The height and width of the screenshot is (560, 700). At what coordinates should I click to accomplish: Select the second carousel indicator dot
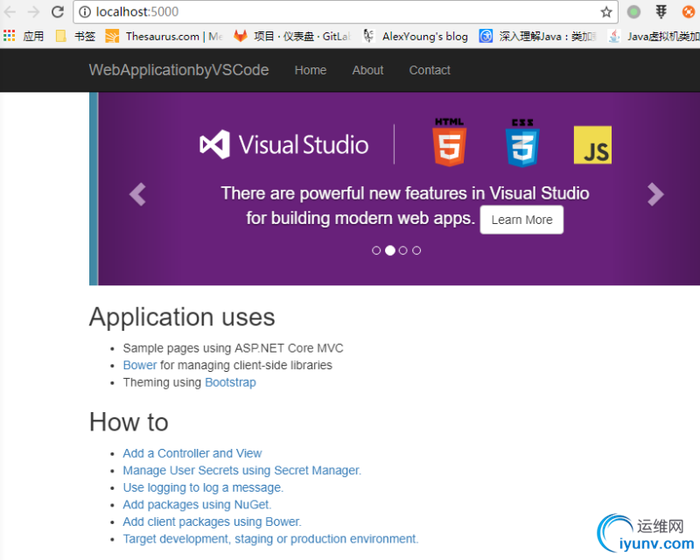pos(390,251)
